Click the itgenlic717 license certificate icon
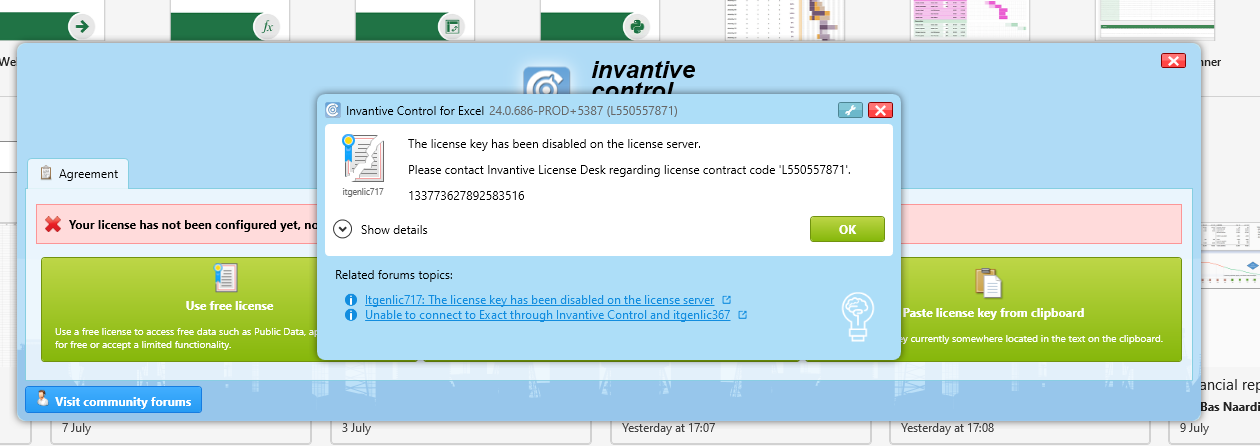 point(363,157)
